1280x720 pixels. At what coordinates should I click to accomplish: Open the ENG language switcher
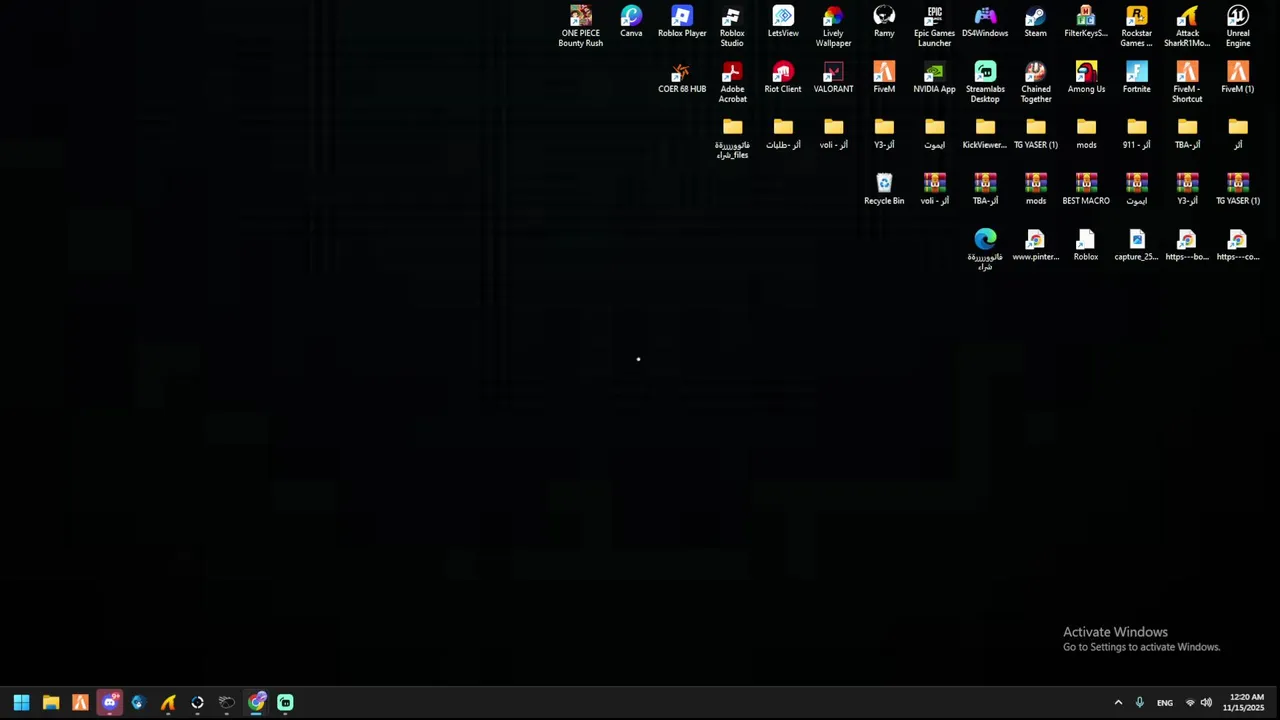pos(1165,703)
